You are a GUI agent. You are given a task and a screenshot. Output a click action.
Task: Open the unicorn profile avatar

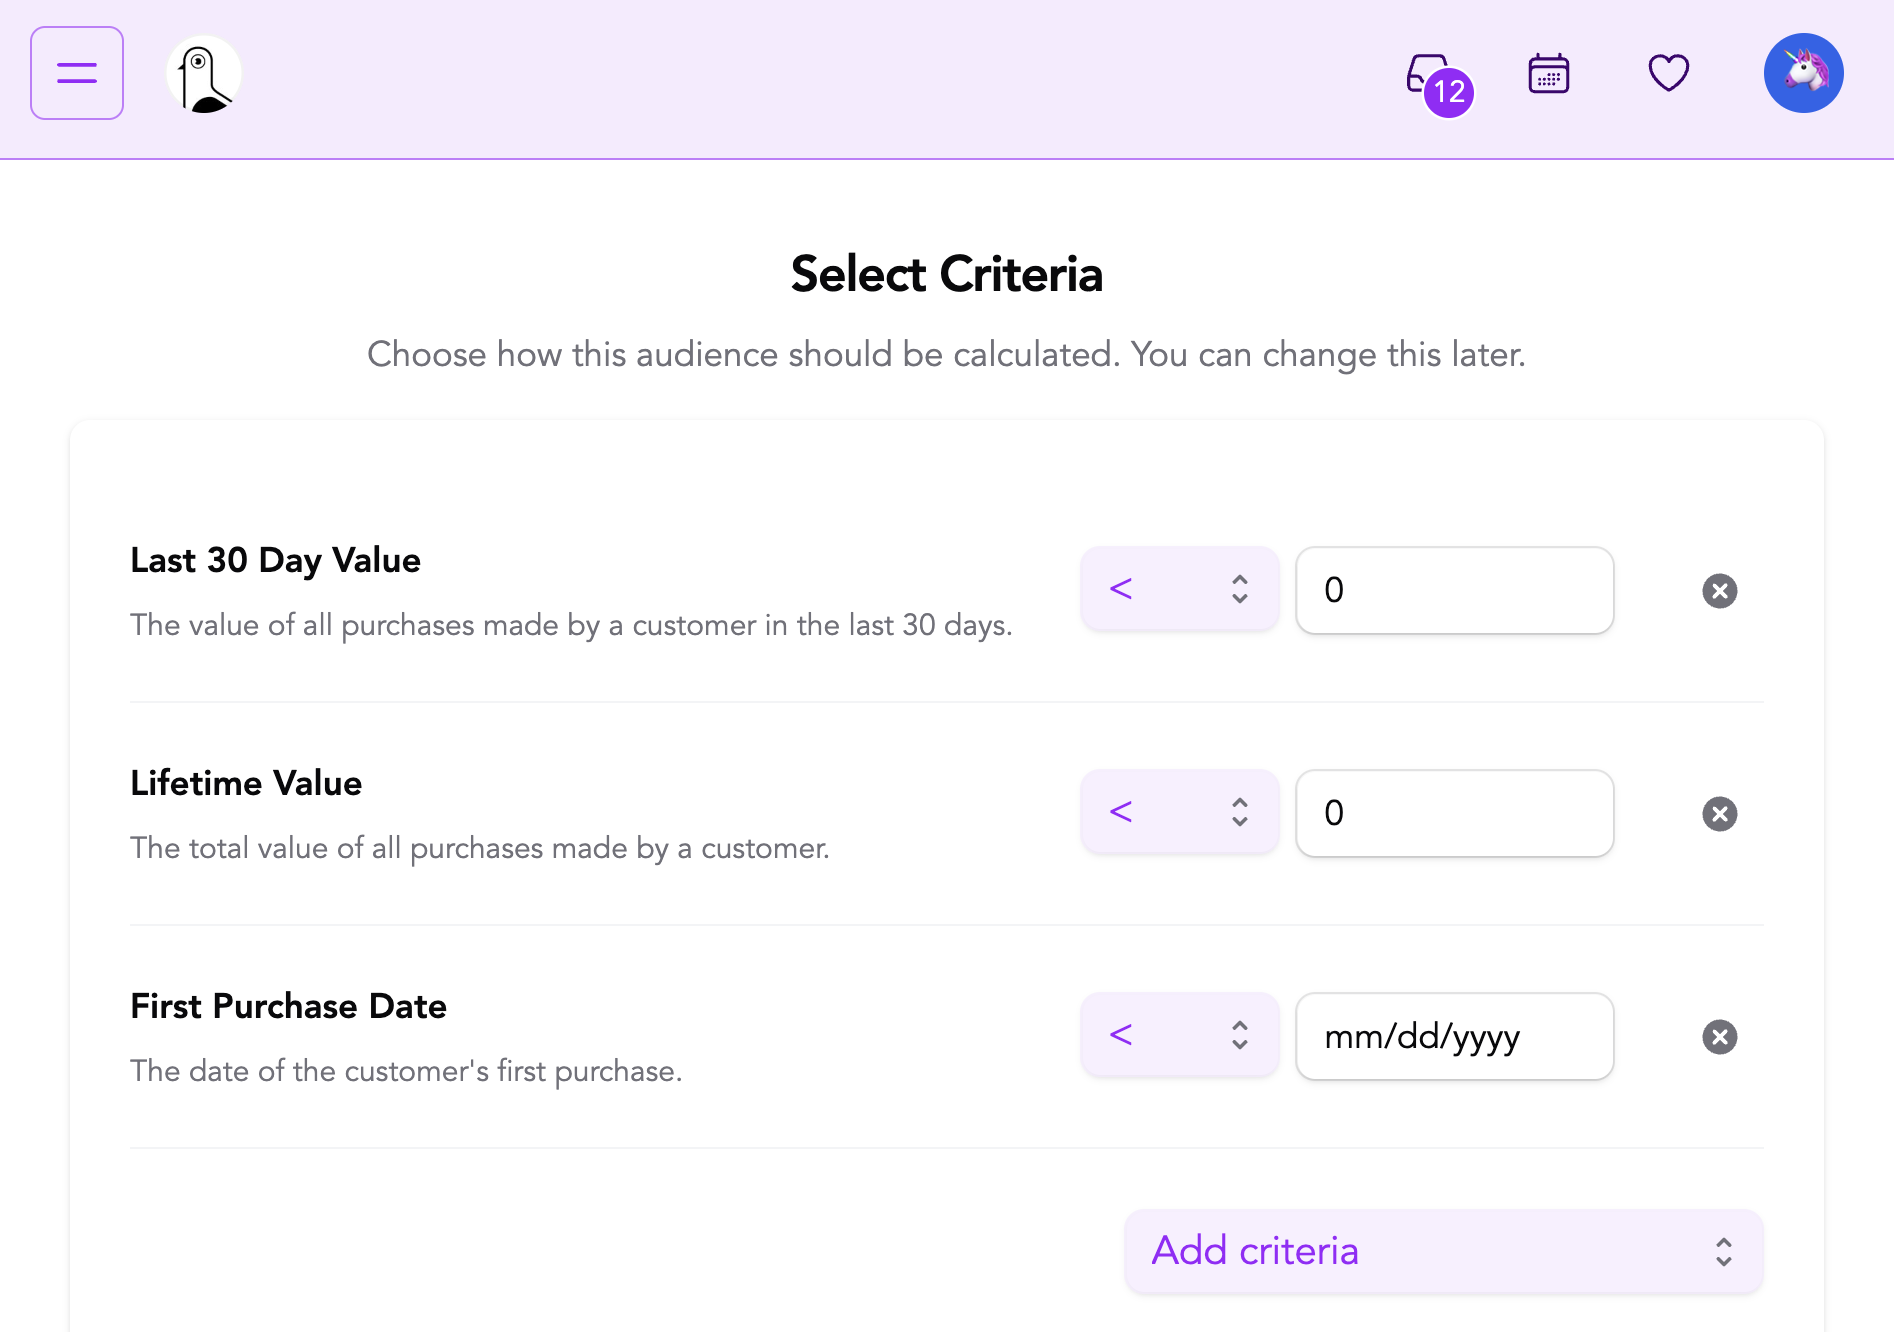1803,72
